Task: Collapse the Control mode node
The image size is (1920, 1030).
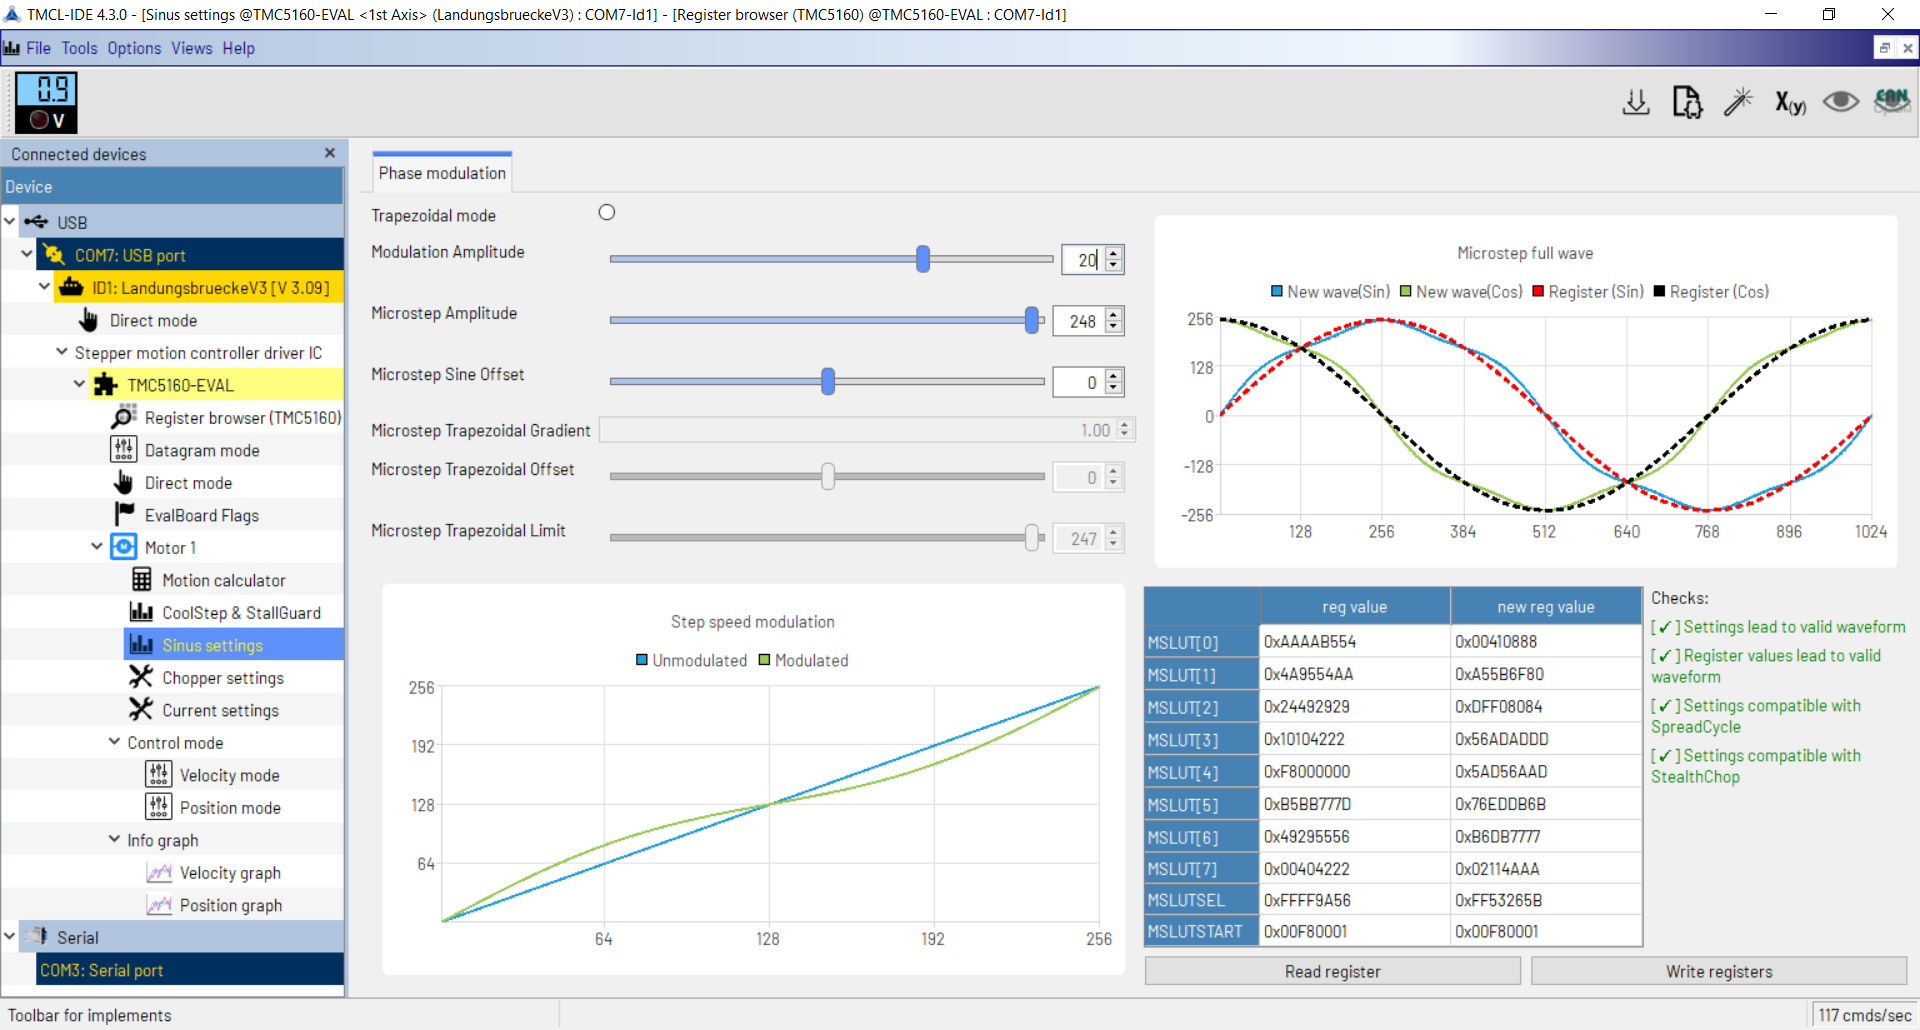Action: tap(114, 742)
